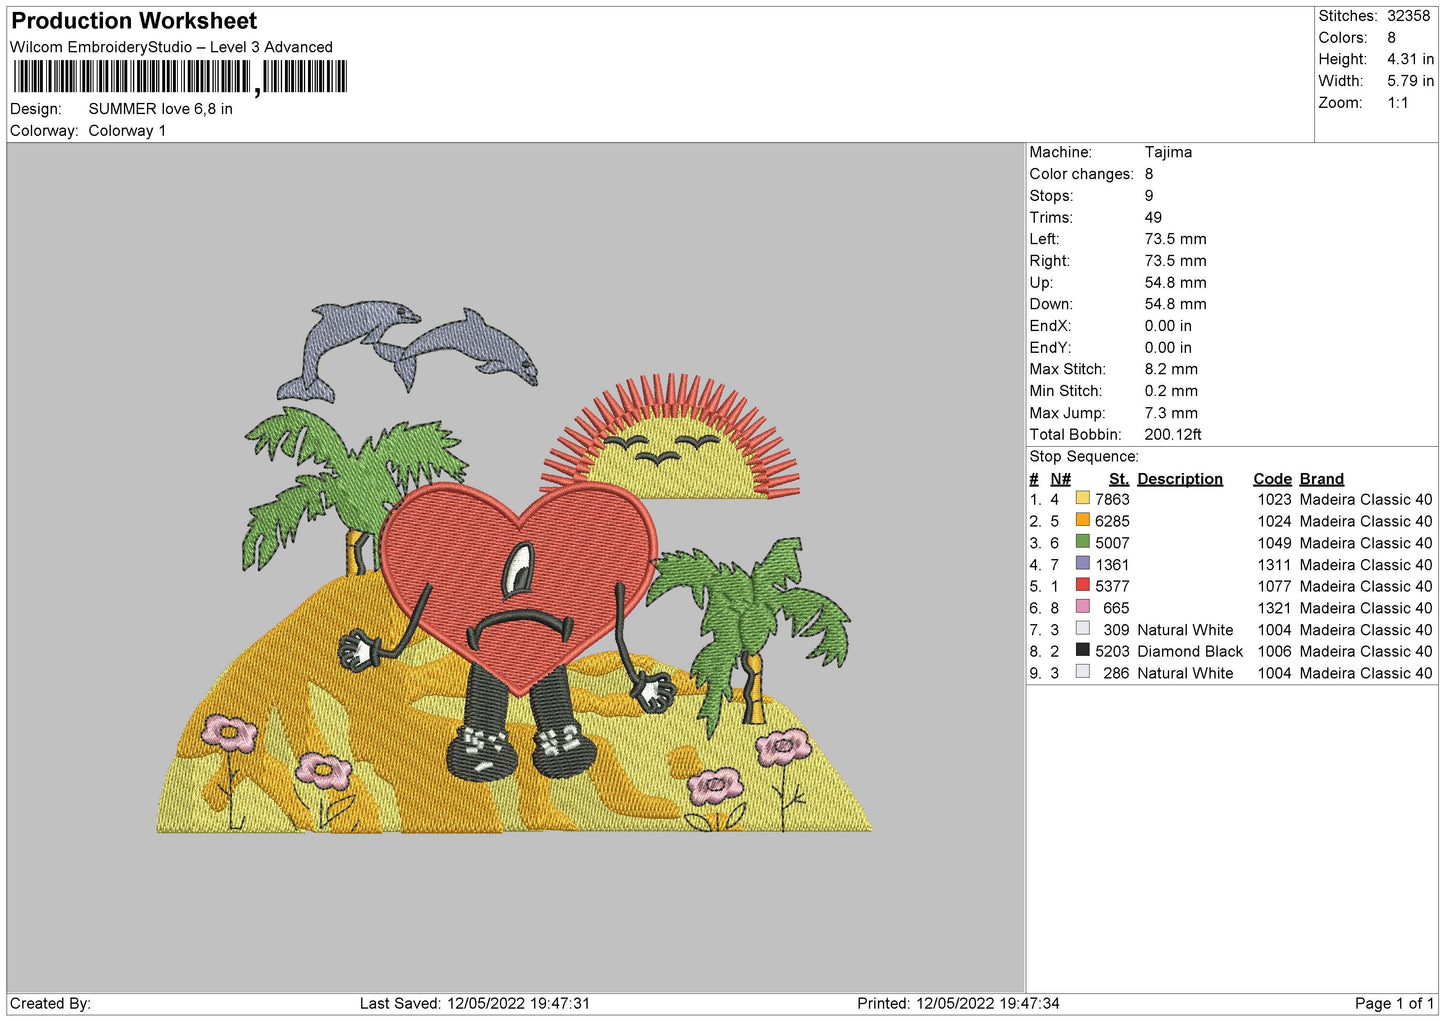Click the Color changes value 8
The width and height of the screenshot is (1445, 1021).
(x=1149, y=174)
